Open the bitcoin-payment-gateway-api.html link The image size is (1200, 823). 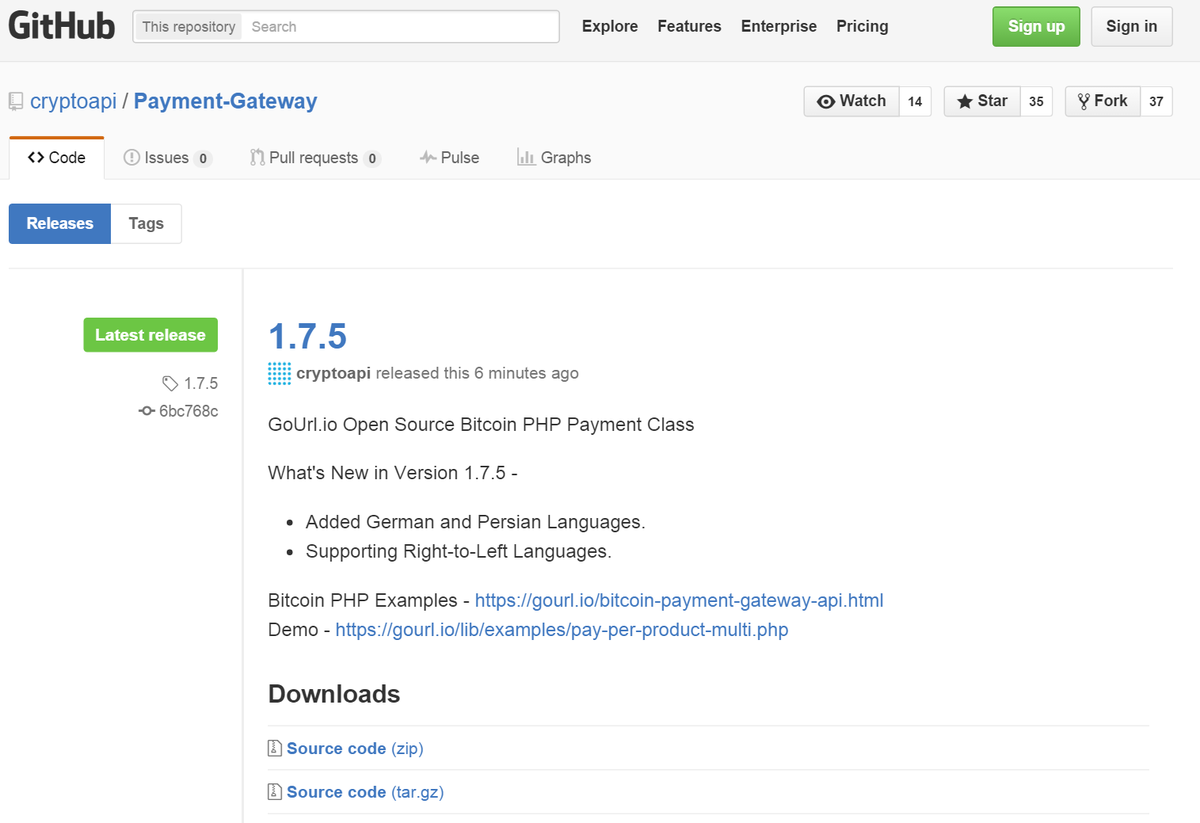click(679, 601)
